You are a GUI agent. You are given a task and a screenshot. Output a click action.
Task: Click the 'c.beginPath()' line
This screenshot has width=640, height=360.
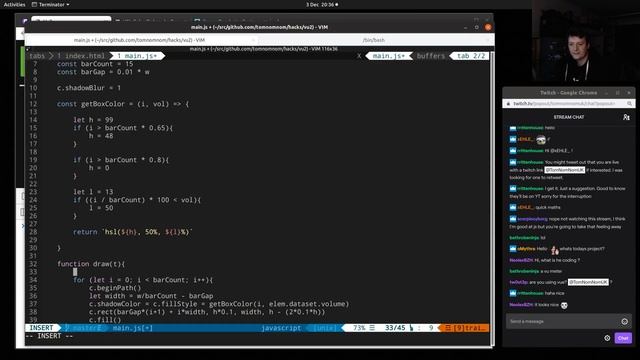click(x=115, y=288)
